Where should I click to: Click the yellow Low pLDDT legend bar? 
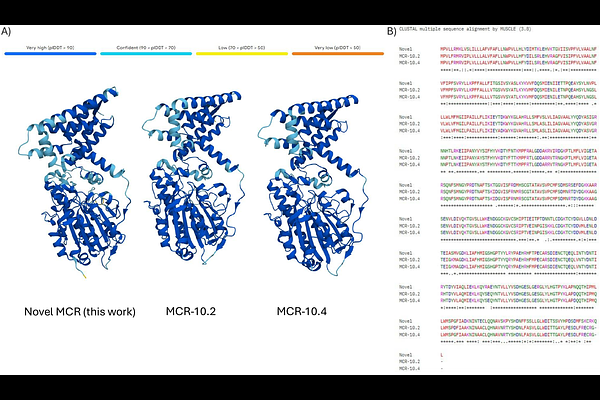coord(242,54)
